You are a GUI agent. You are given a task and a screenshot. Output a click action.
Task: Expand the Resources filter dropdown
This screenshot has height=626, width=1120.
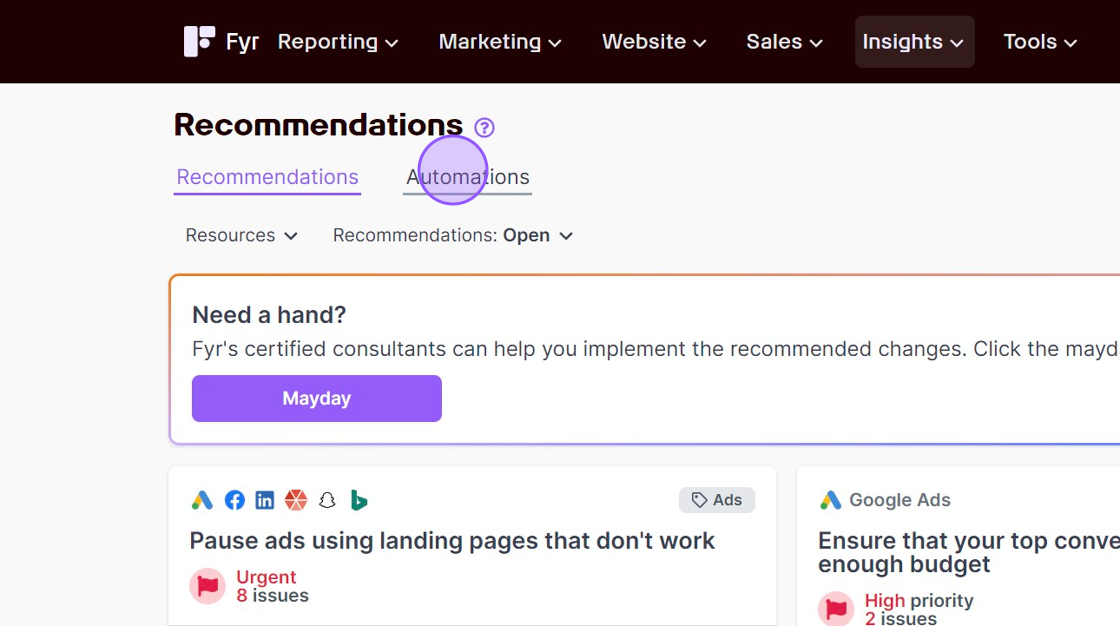241,236
